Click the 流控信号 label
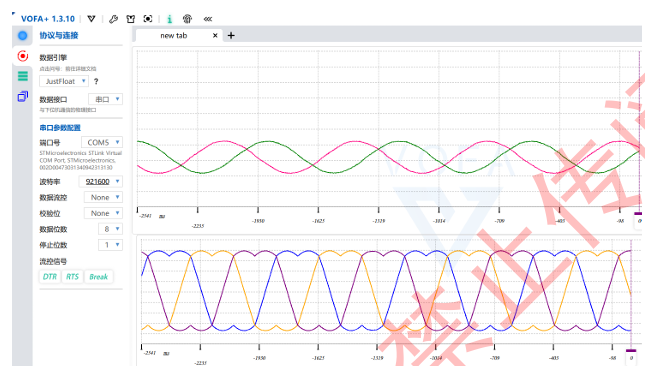 click(53, 262)
